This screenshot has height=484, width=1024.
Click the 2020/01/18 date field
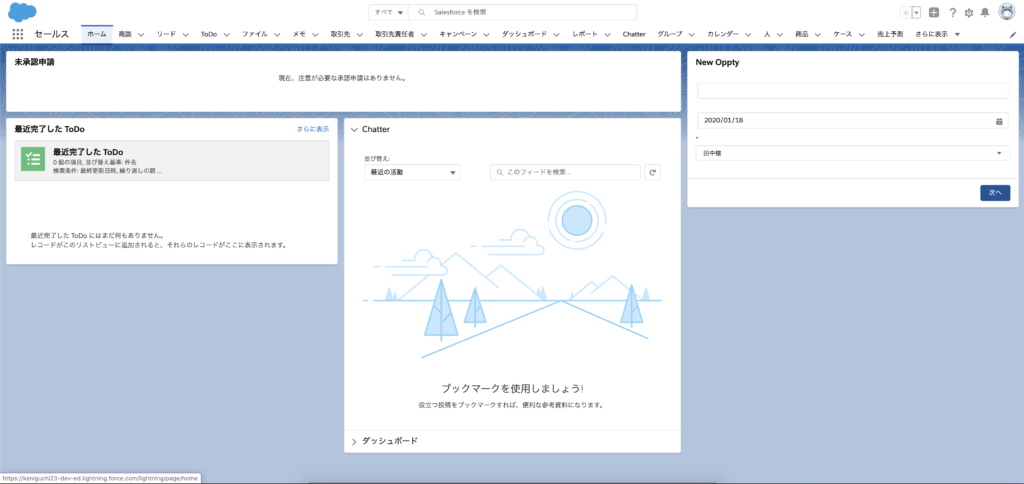point(853,121)
